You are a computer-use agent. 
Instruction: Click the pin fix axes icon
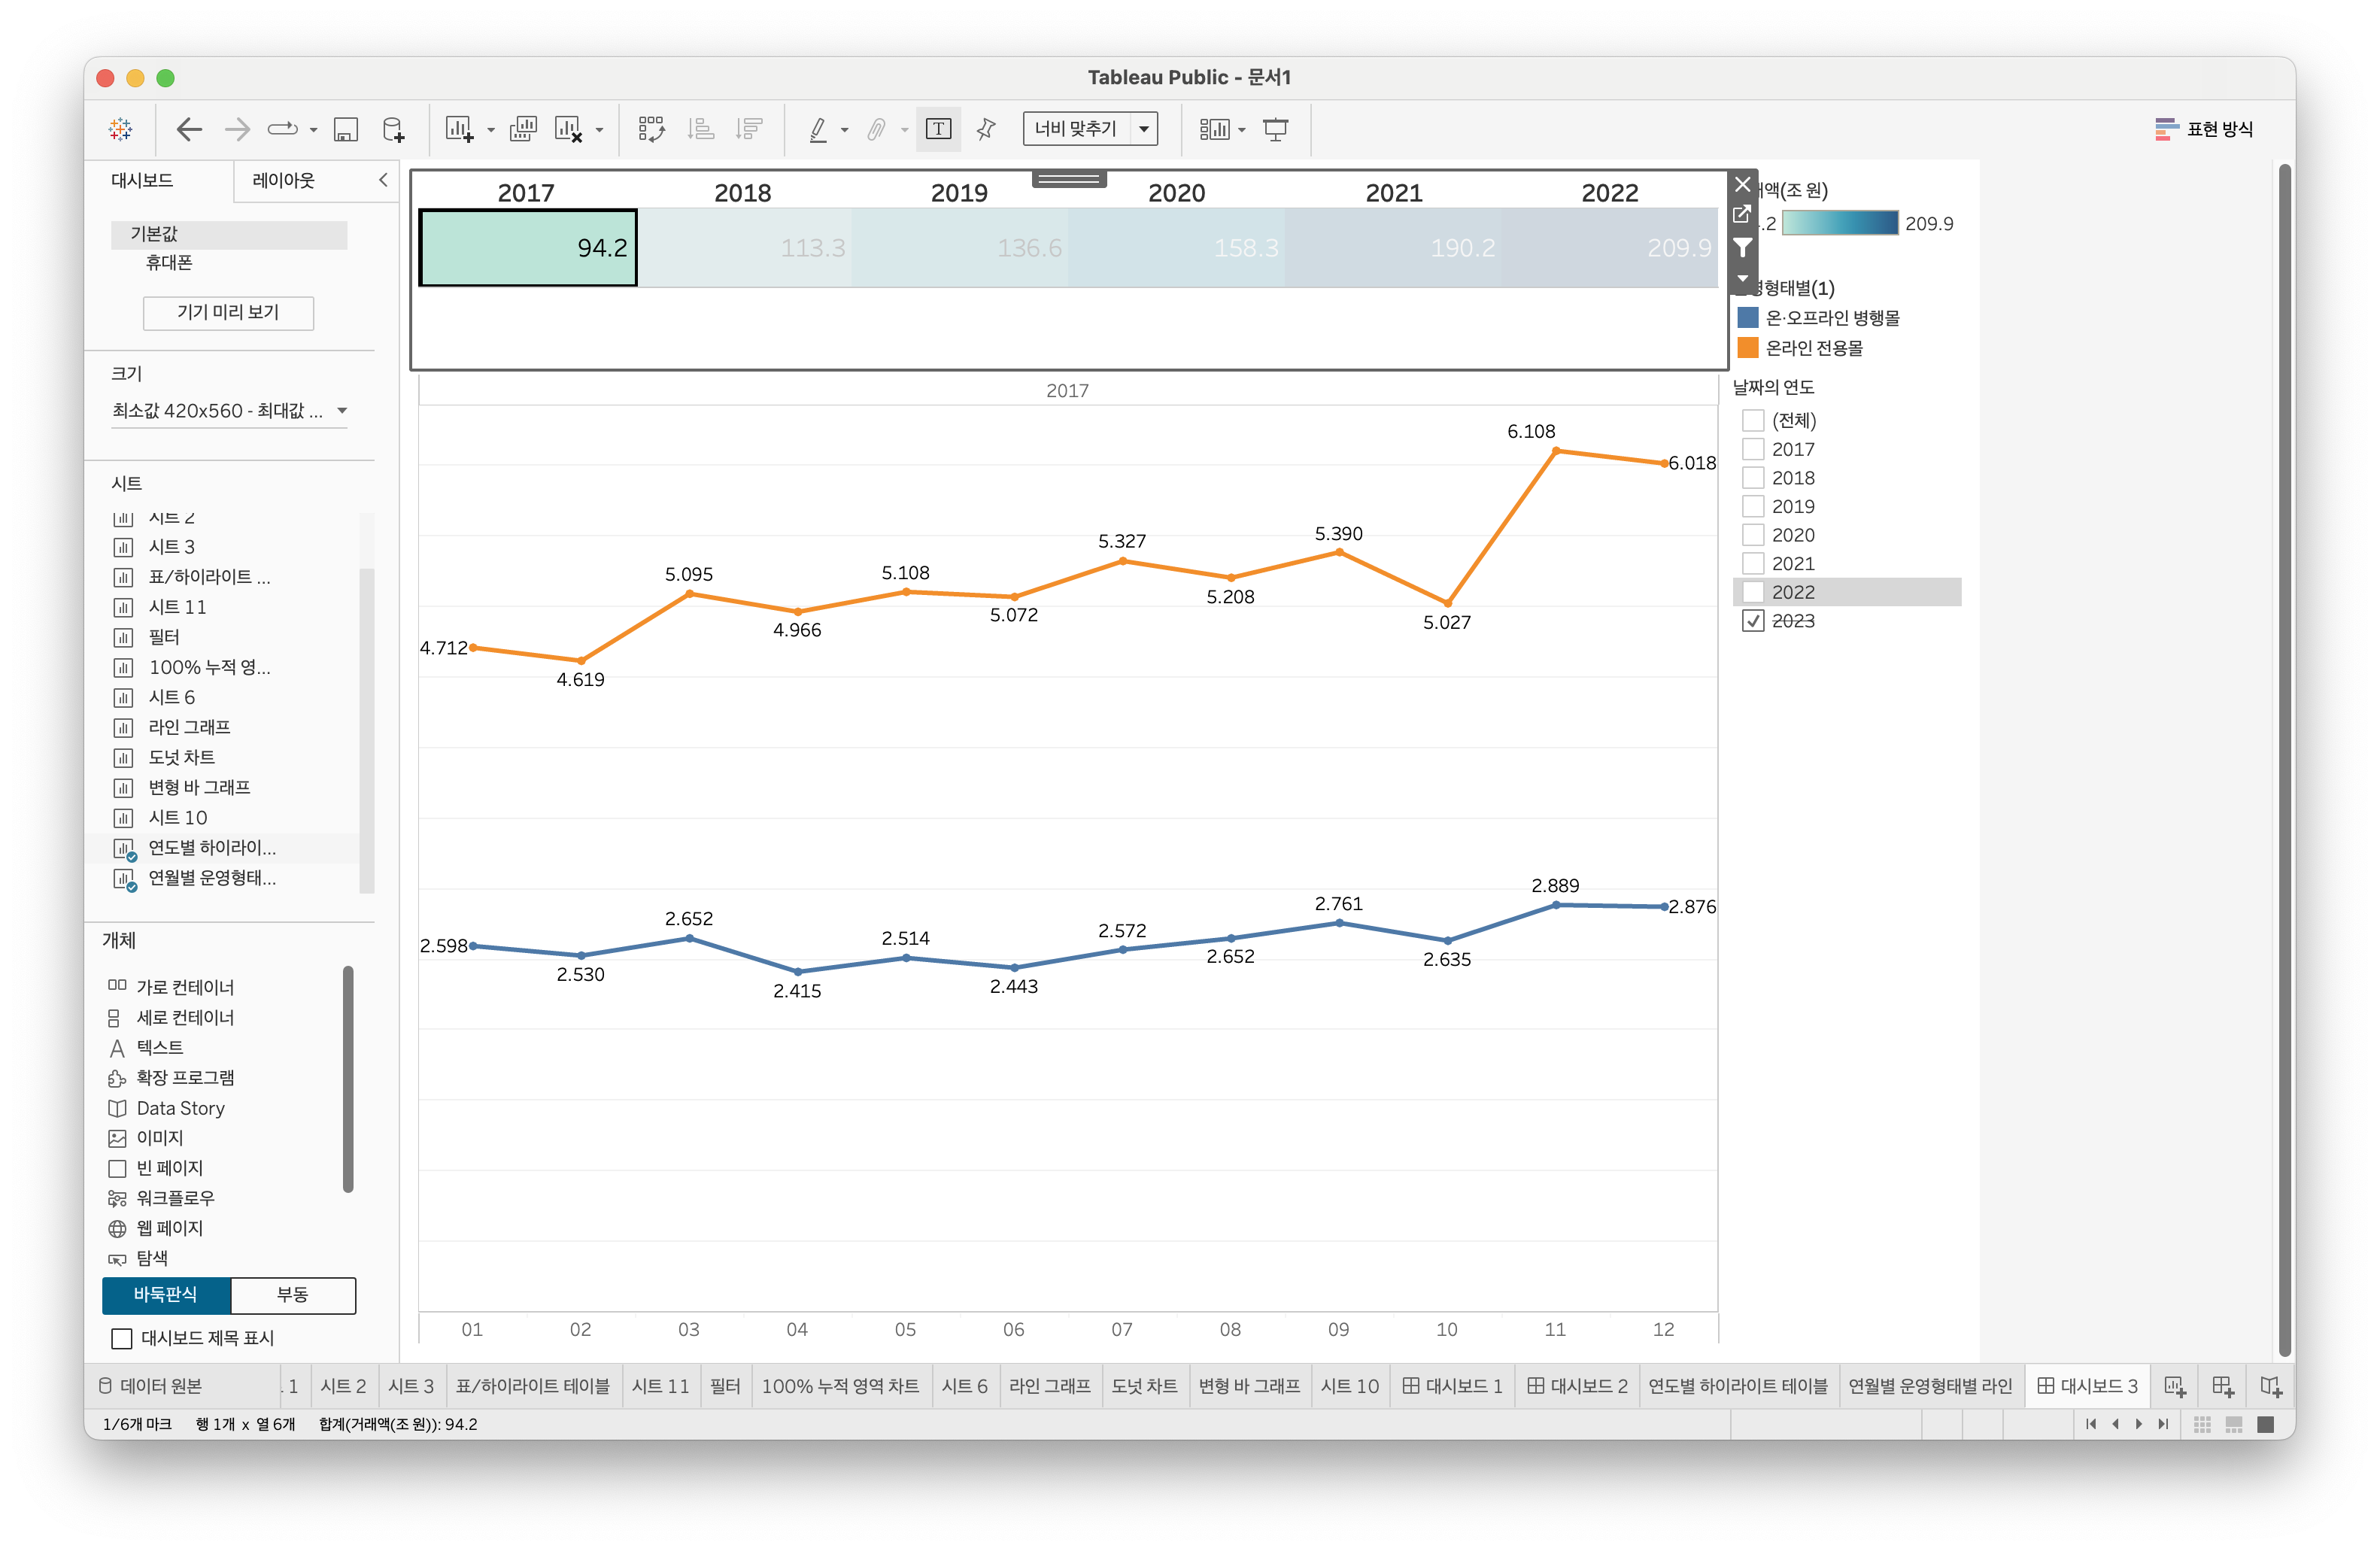(986, 129)
